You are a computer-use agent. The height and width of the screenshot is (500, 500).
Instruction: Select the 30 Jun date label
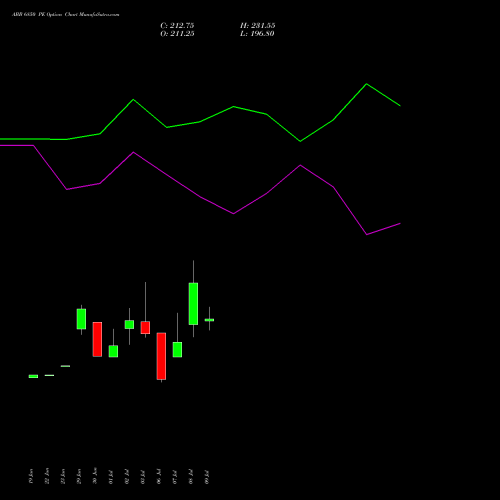pyautogui.click(x=95, y=476)
